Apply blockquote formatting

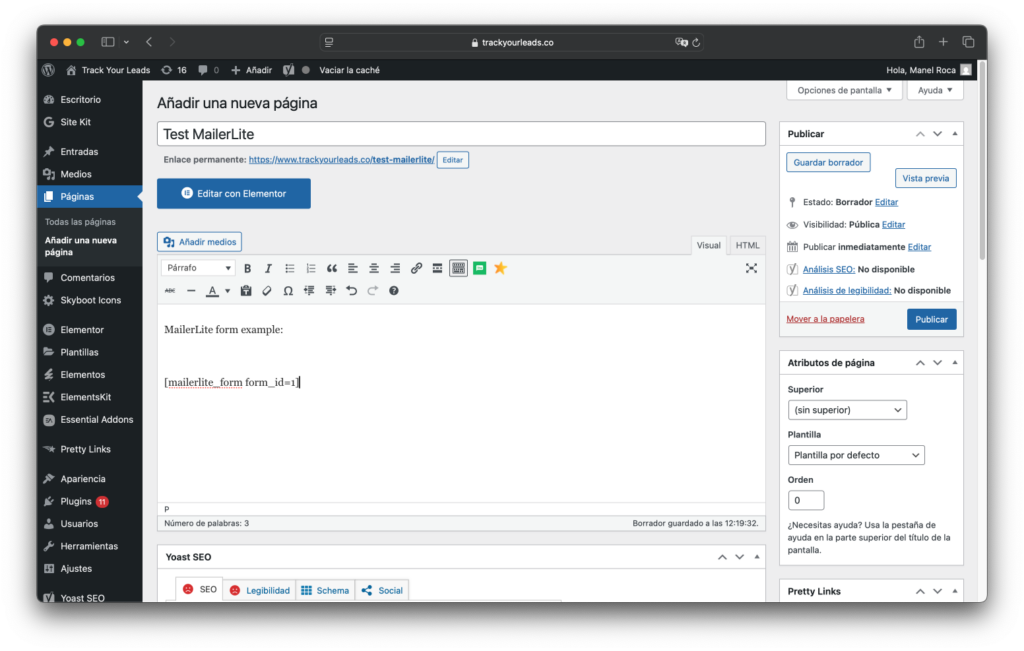coord(332,268)
